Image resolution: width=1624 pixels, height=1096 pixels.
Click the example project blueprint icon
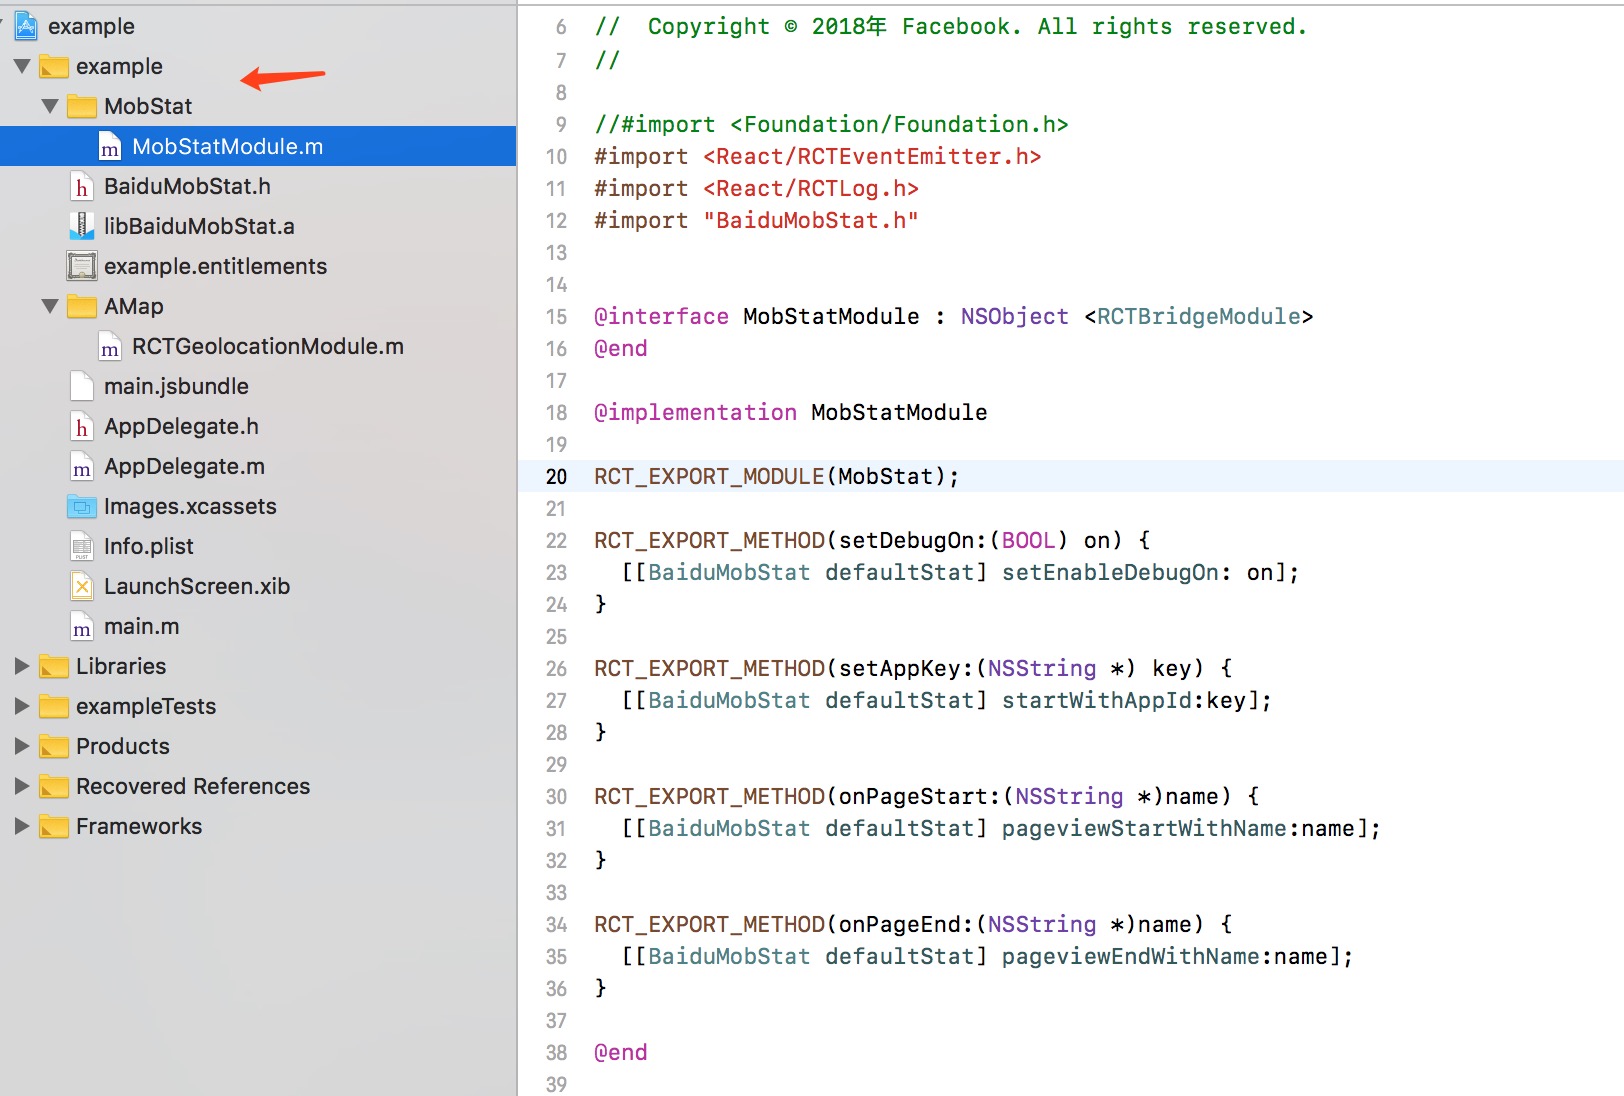26,27
